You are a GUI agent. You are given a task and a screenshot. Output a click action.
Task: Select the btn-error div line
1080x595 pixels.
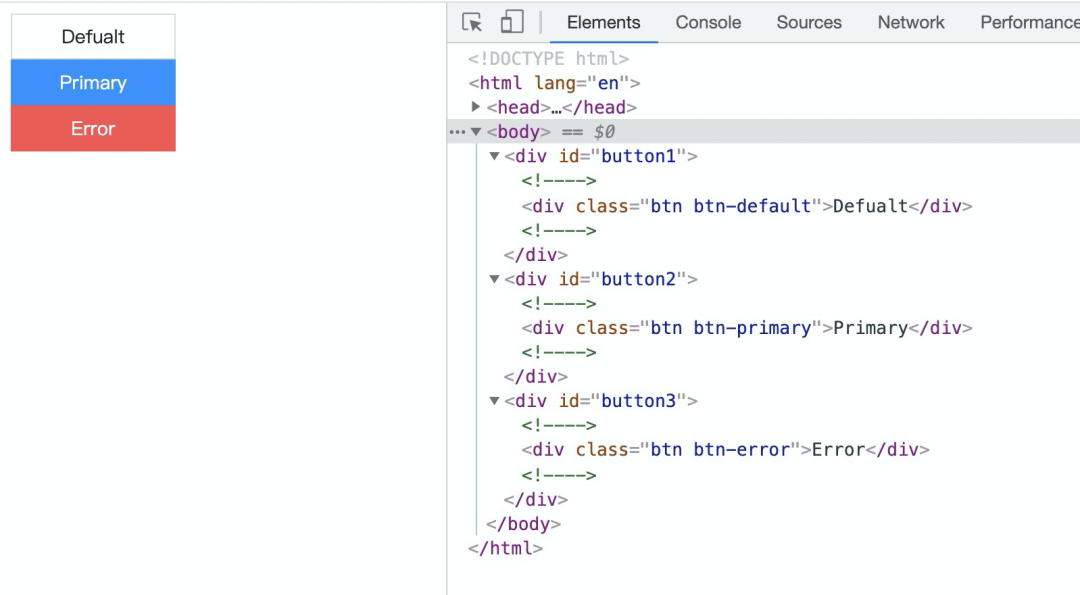tap(725, 450)
